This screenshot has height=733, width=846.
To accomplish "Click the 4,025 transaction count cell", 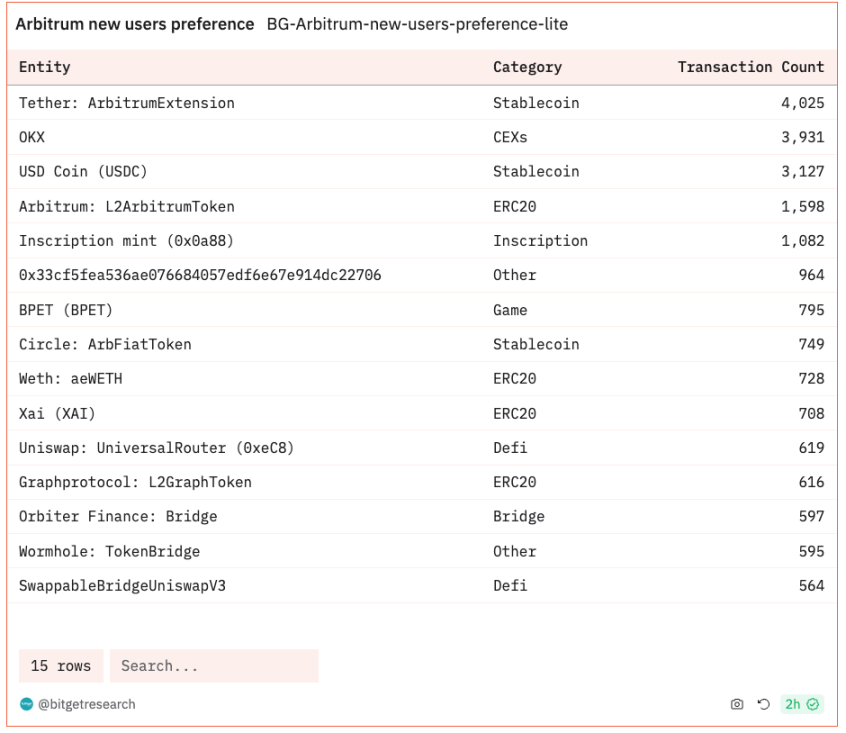I will point(802,103).
